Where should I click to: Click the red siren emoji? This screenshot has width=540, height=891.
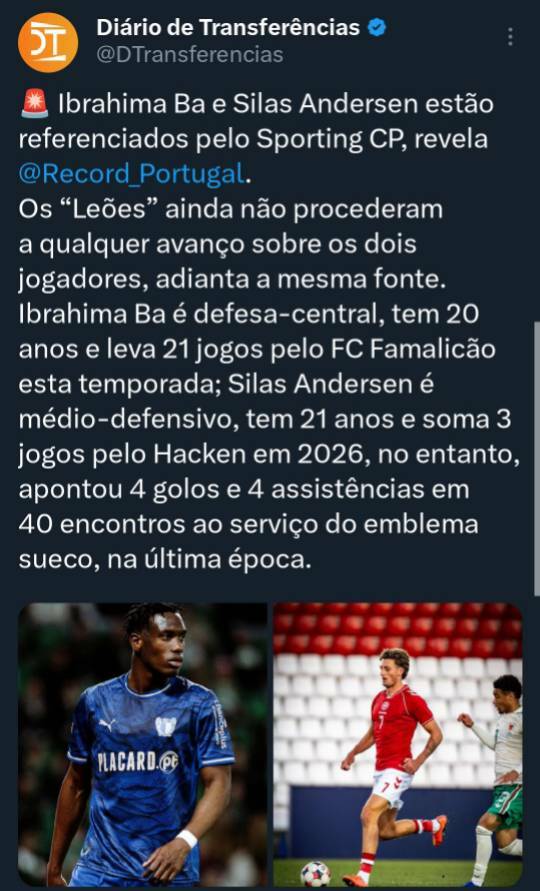coord(35,105)
